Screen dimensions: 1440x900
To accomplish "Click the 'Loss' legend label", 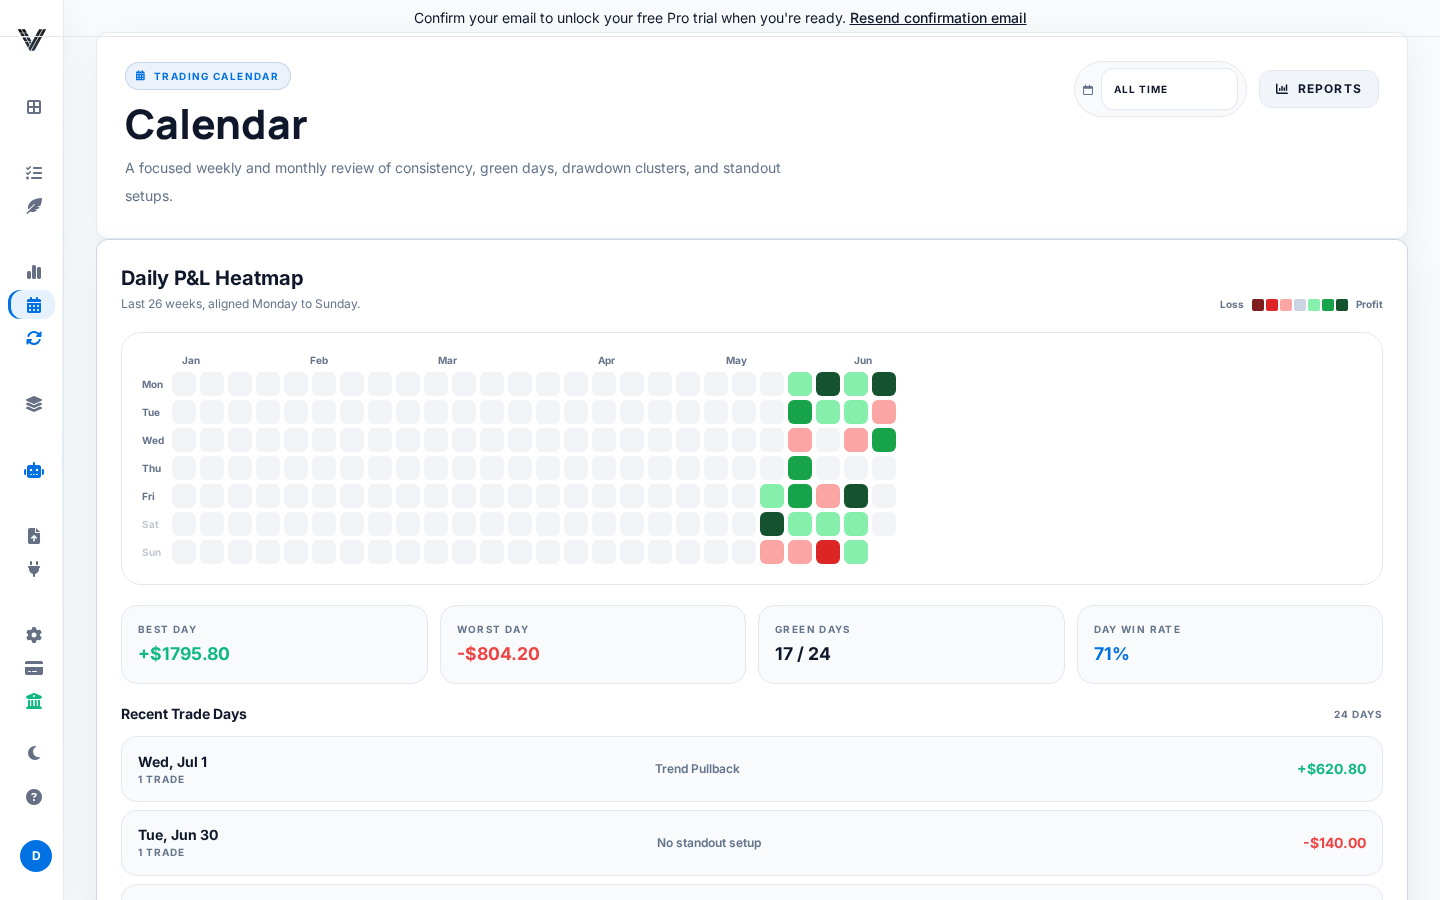I will (x=1232, y=305).
